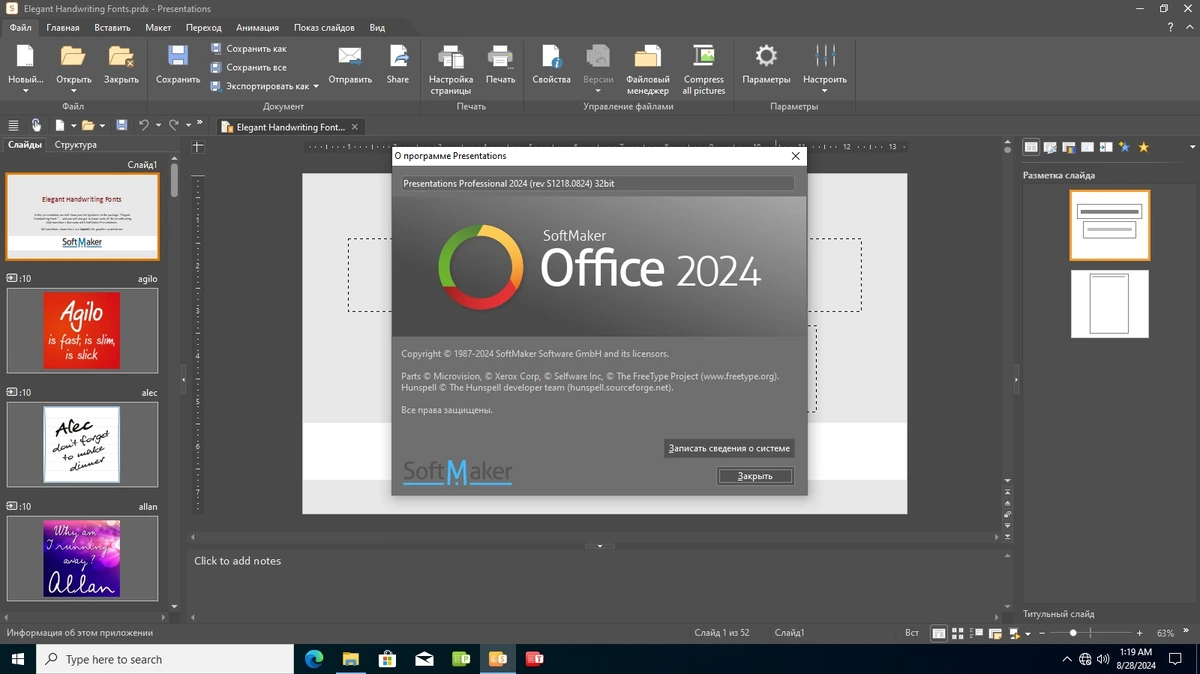Screen dimensions: 1200x674
Task: Open slide transition sidebar icon
Action: click(x=1106, y=147)
